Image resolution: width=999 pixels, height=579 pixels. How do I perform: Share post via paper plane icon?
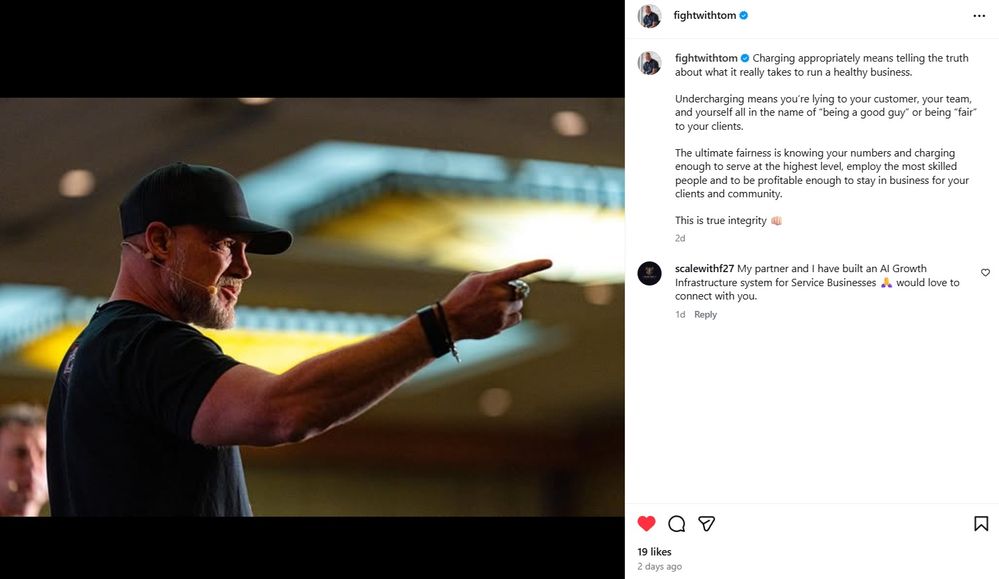pos(707,524)
